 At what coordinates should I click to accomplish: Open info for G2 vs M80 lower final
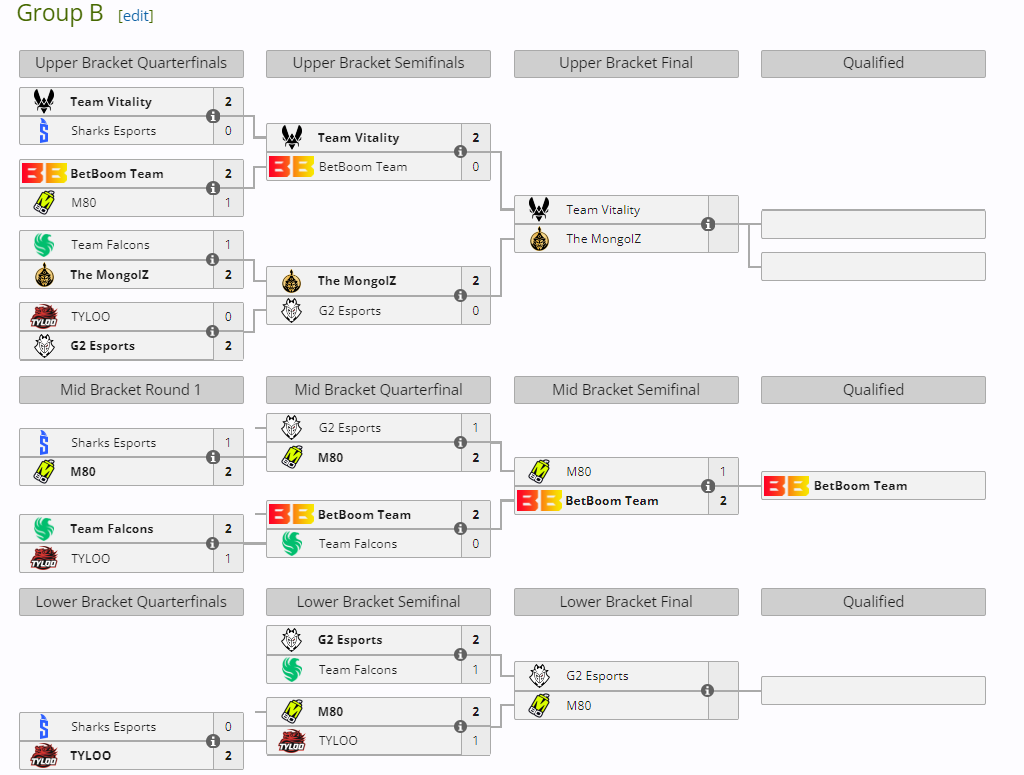click(x=708, y=691)
